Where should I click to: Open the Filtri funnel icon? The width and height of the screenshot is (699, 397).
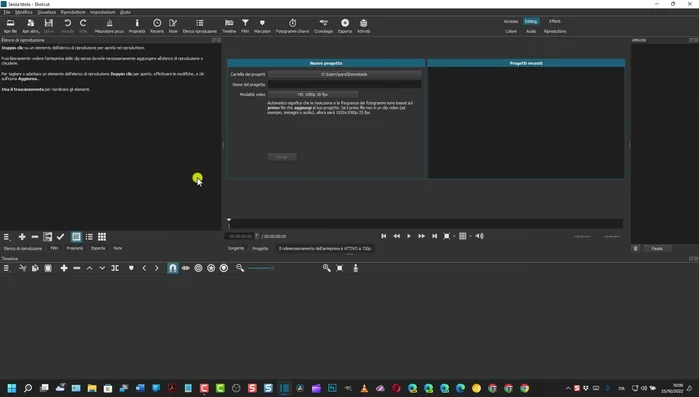click(245, 26)
